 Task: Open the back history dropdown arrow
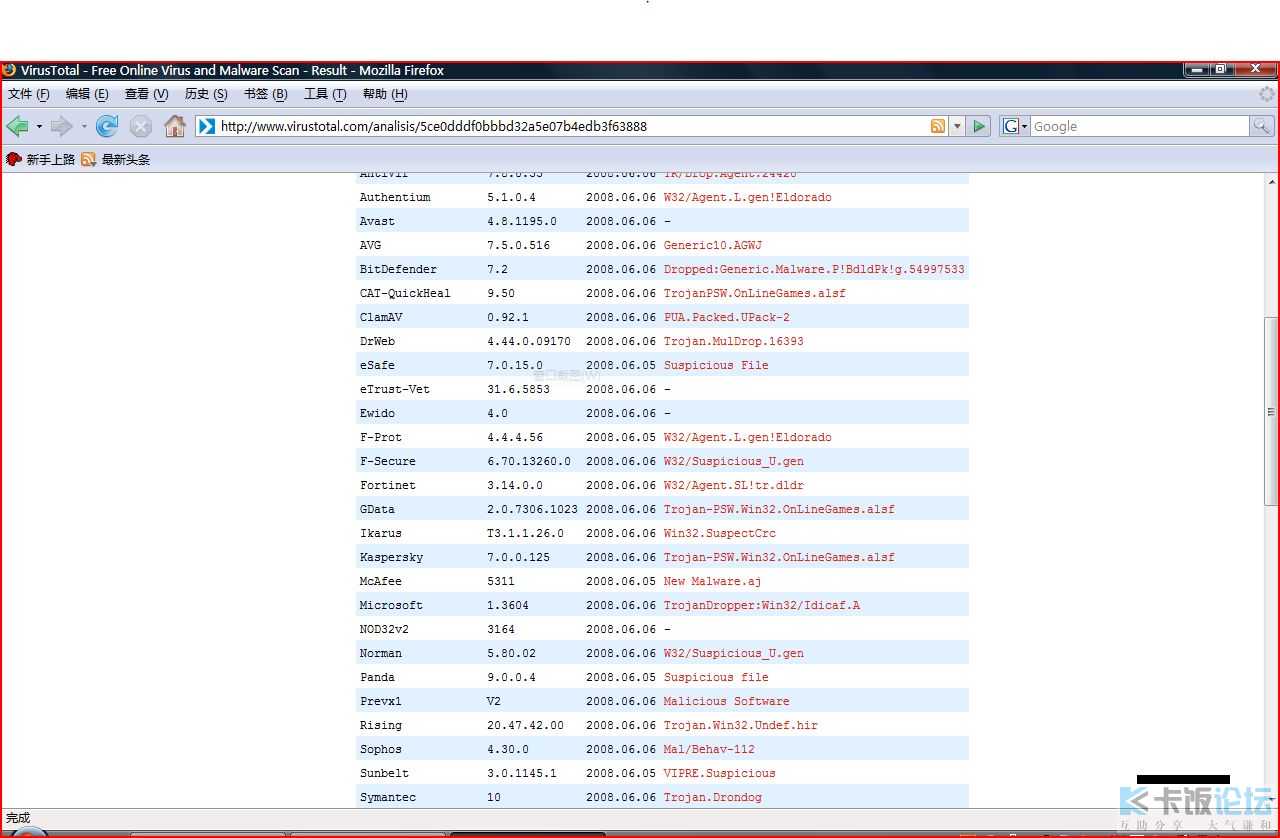(x=39, y=127)
